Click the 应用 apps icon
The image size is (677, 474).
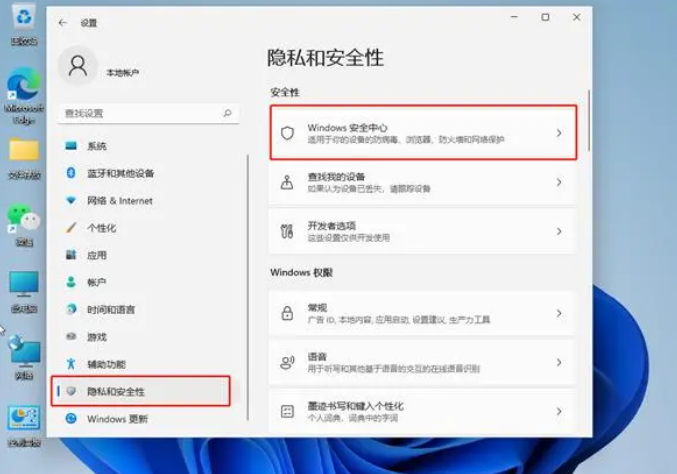[71, 255]
